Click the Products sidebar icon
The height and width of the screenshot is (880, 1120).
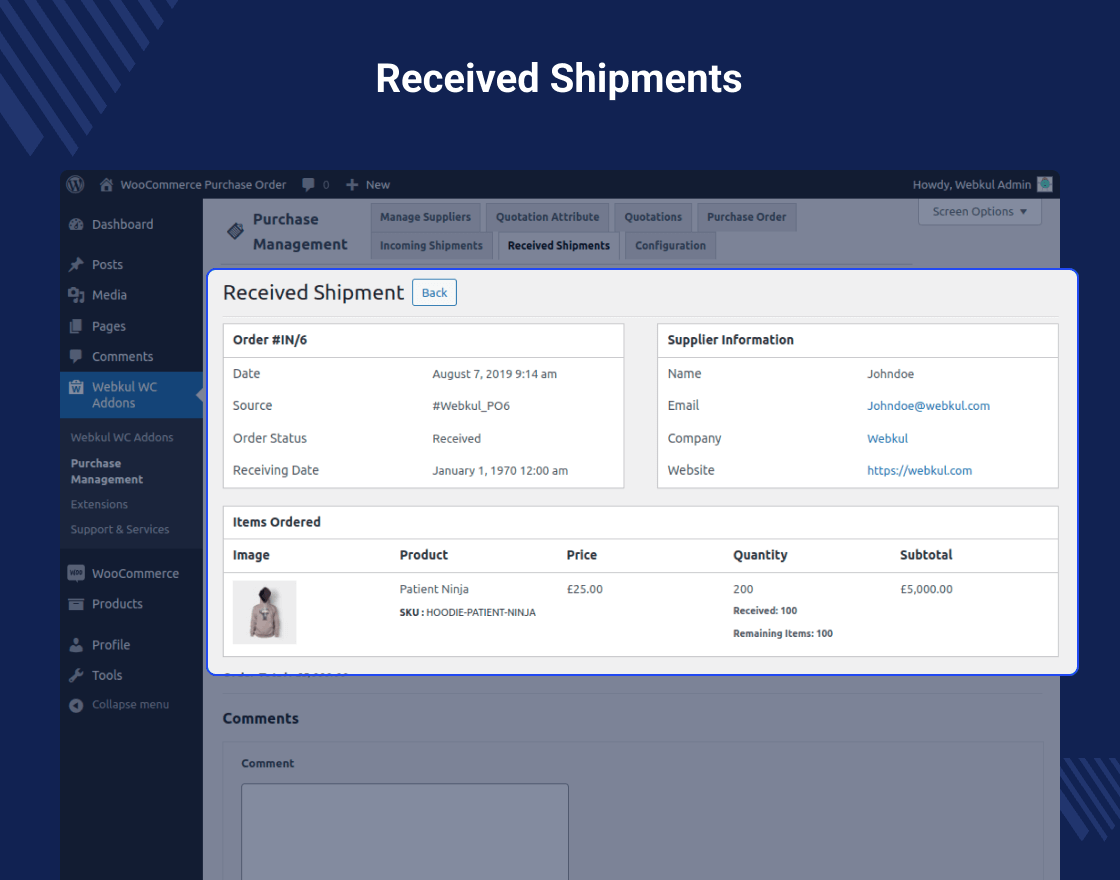(78, 604)
